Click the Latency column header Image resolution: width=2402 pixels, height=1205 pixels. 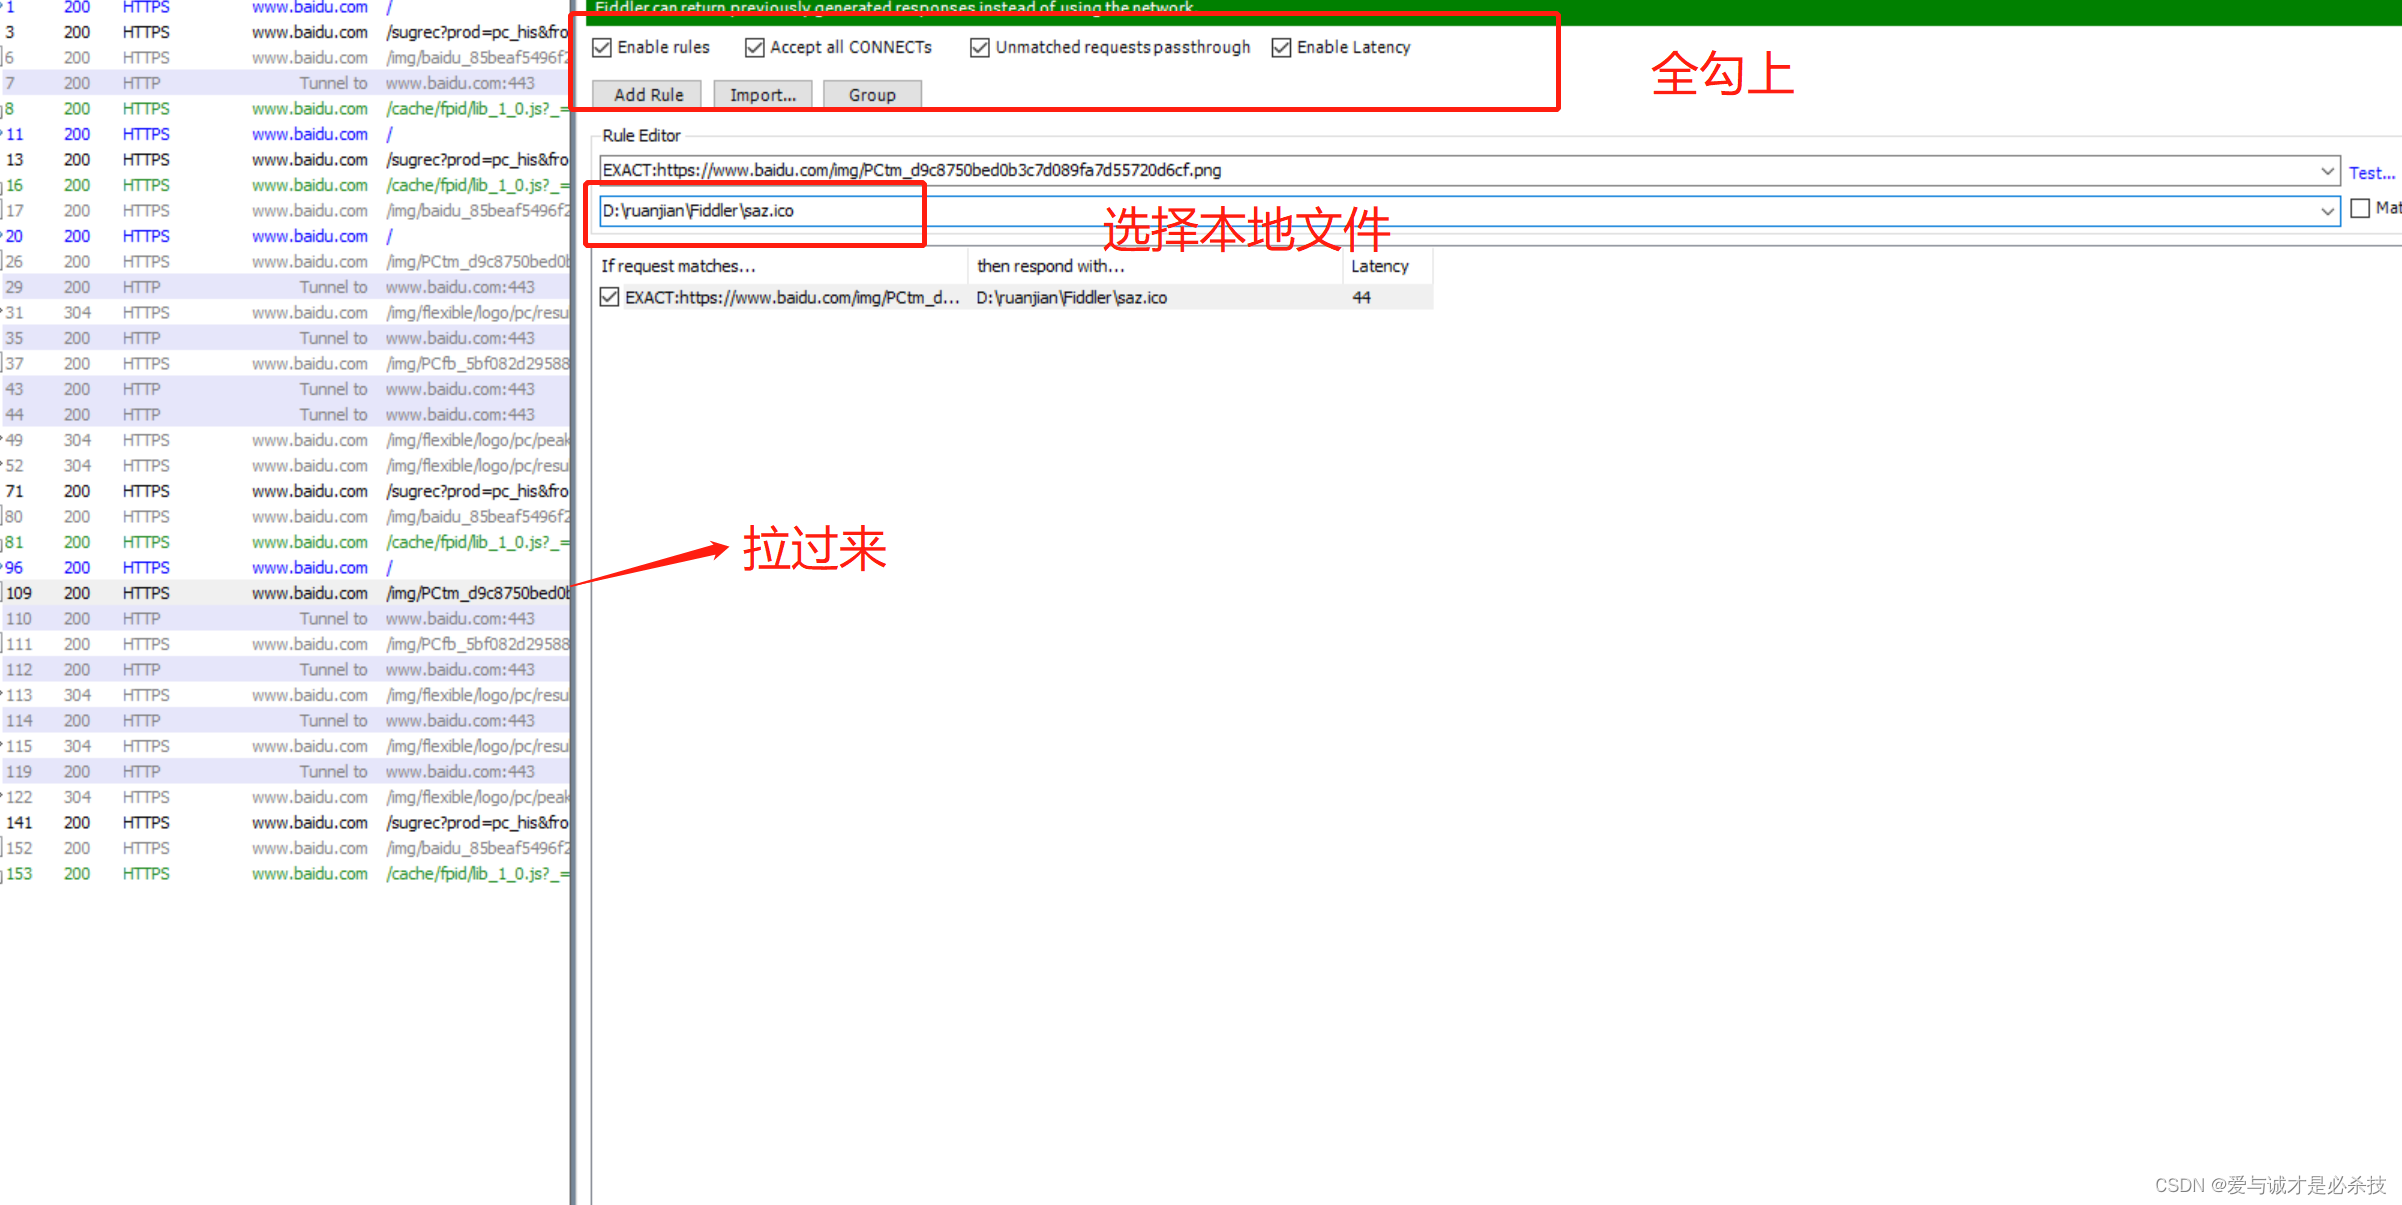coord(1380,266)
